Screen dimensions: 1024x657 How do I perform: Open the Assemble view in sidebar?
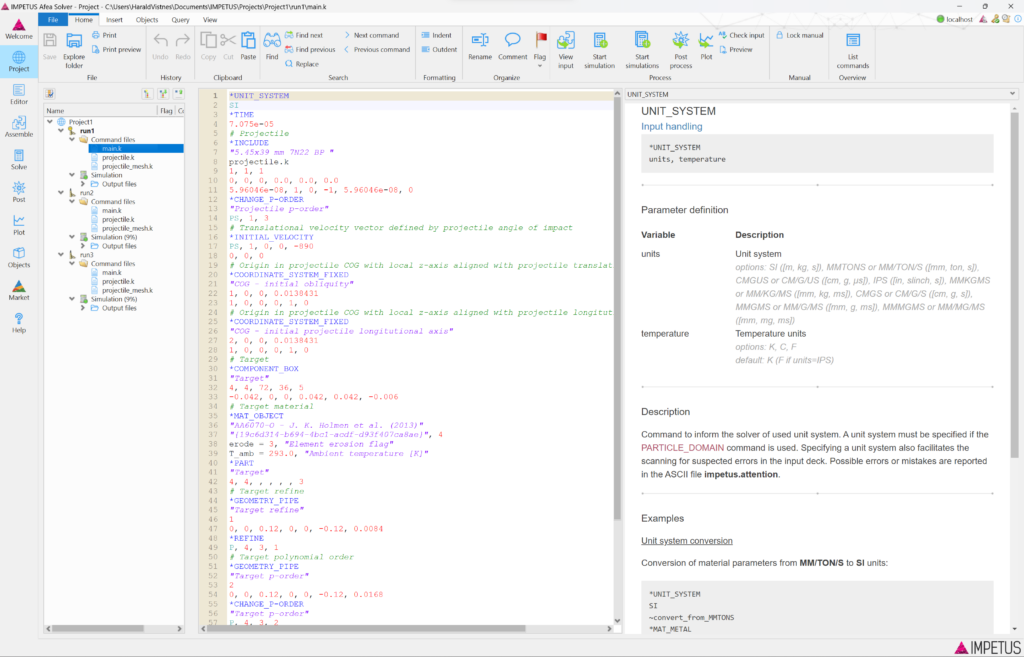click(18, 127)
